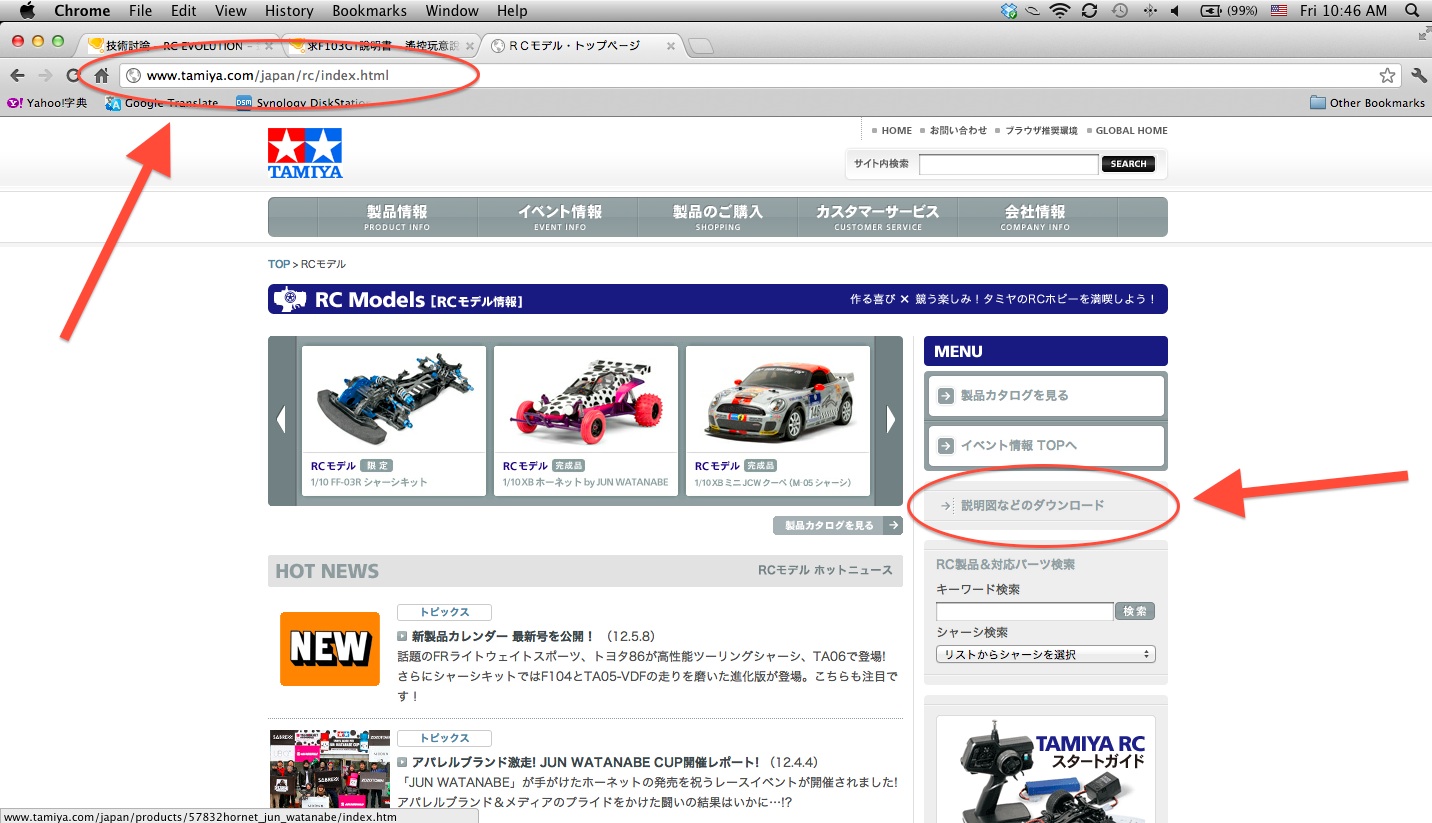Click イベント情報 TOPへ menu button
Viewport: 1432px width, 823px height.
[1046, 446]
